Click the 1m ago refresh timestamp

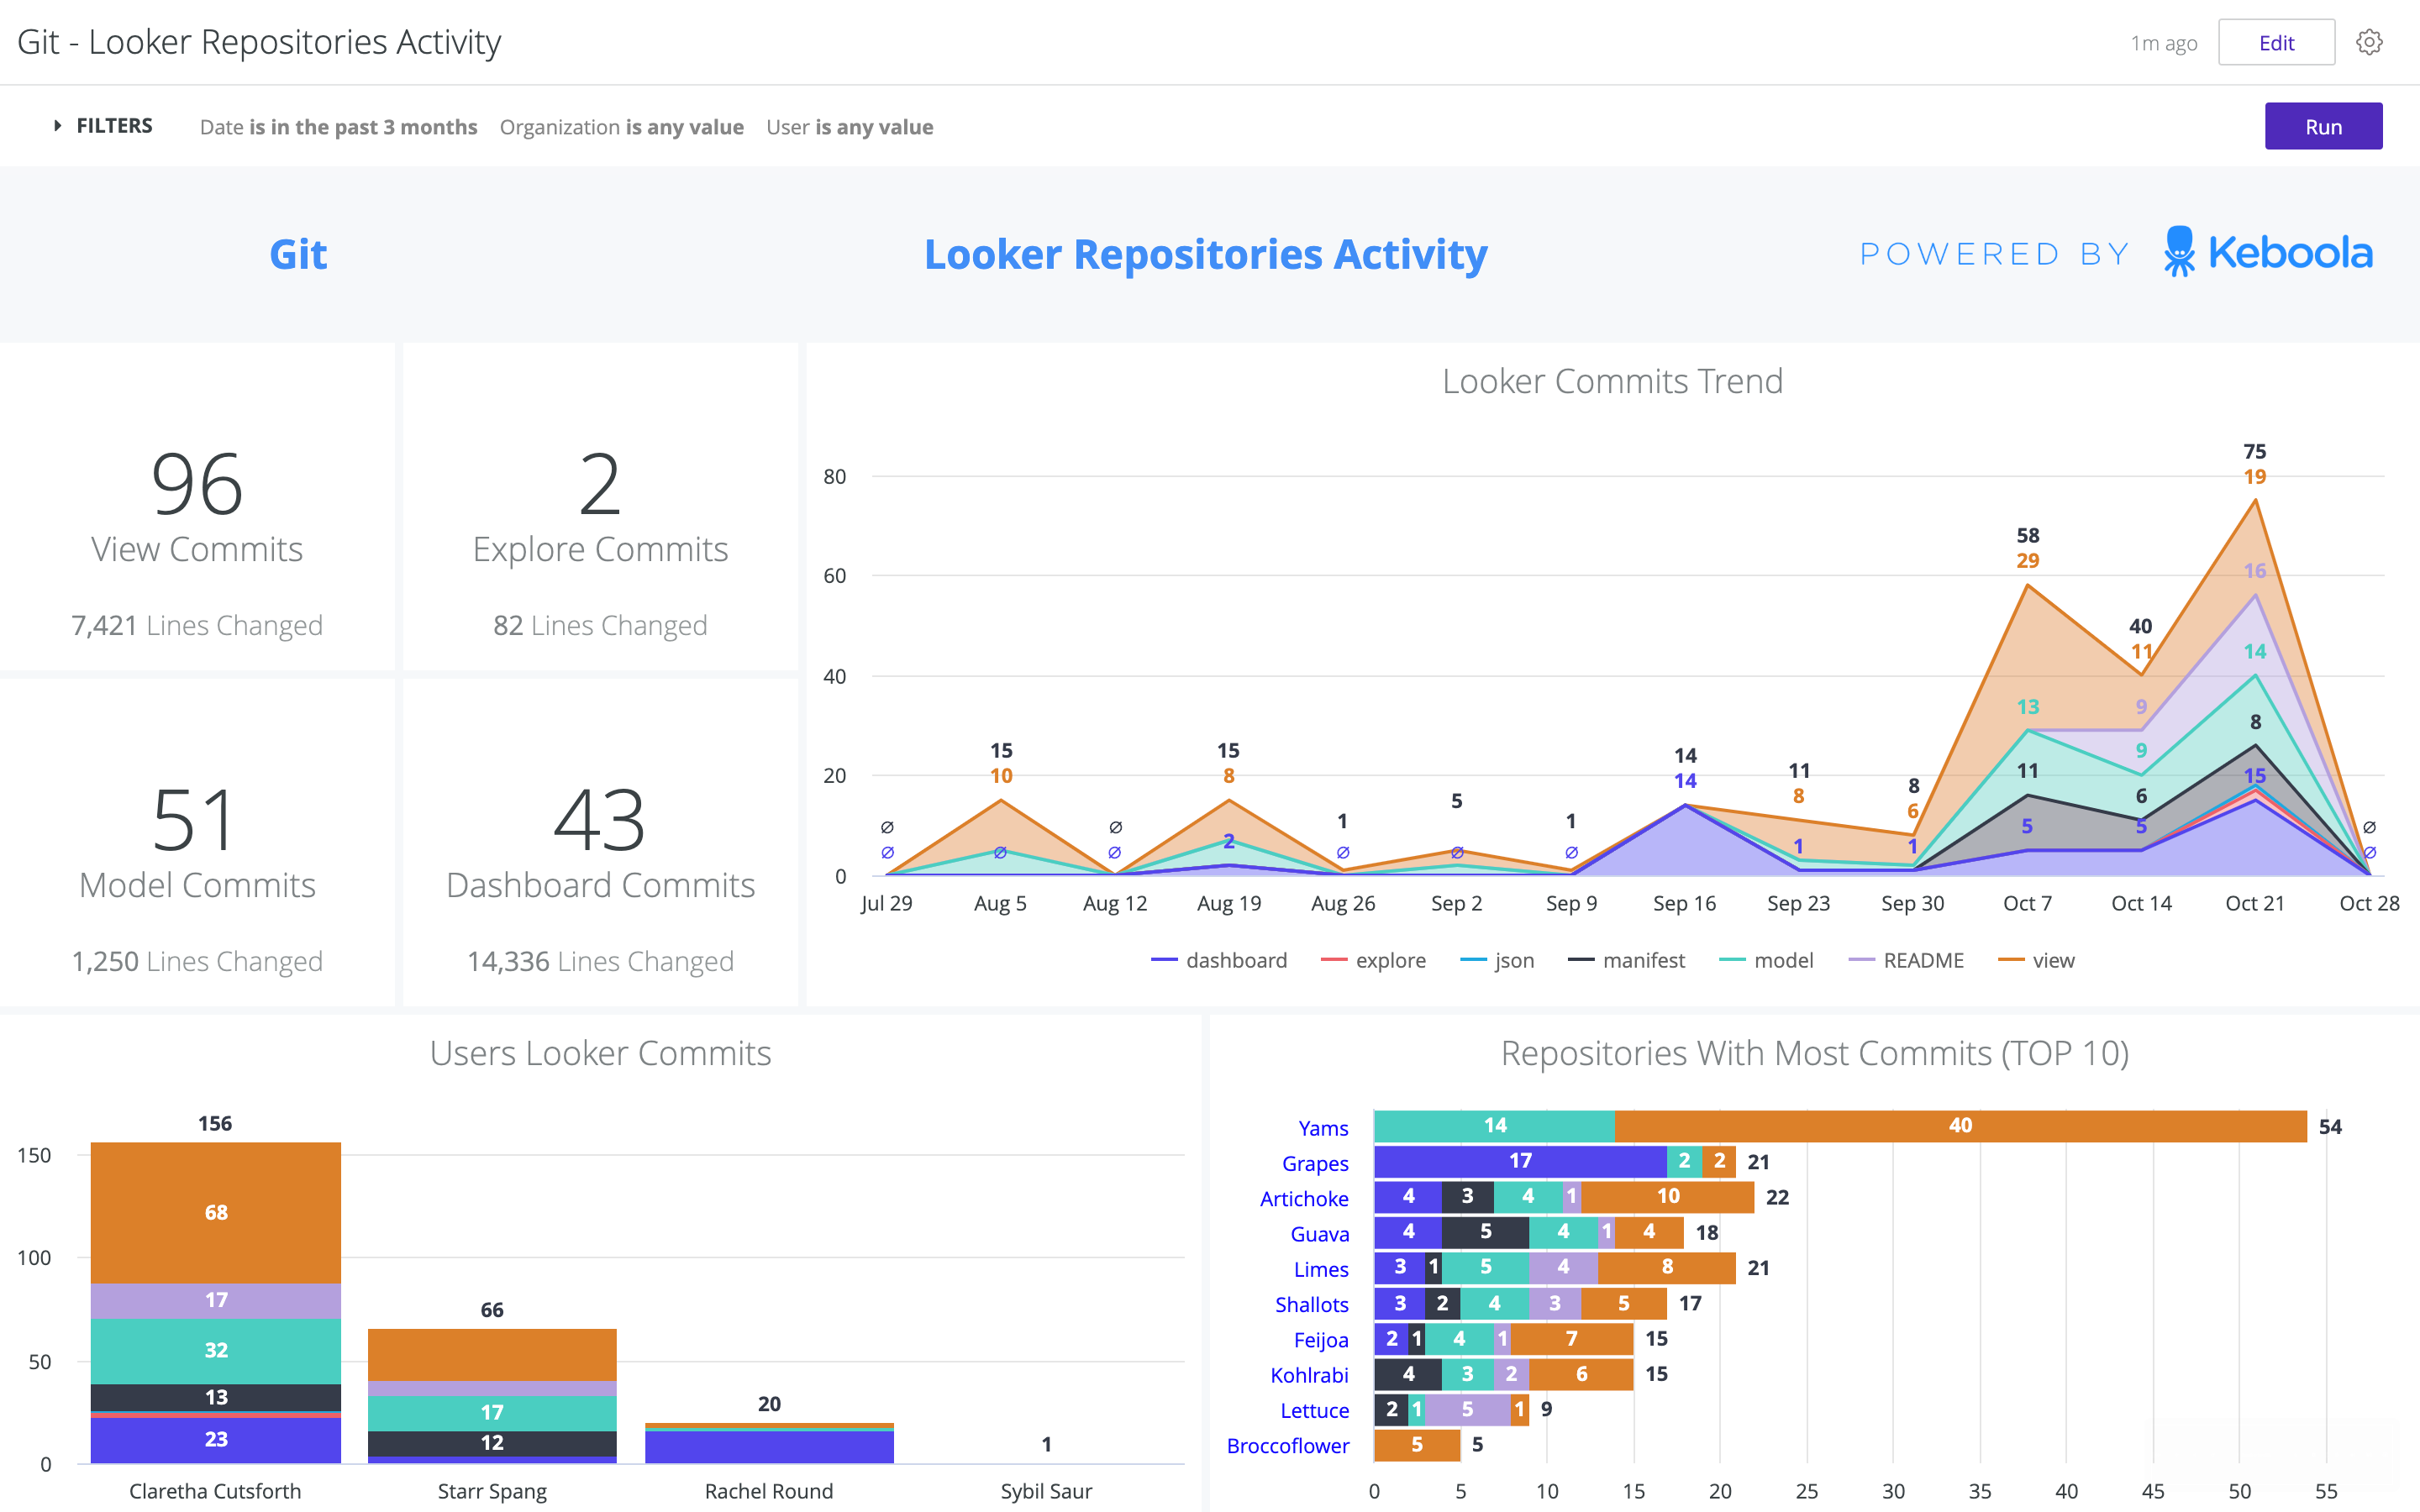pos(2163,43)
